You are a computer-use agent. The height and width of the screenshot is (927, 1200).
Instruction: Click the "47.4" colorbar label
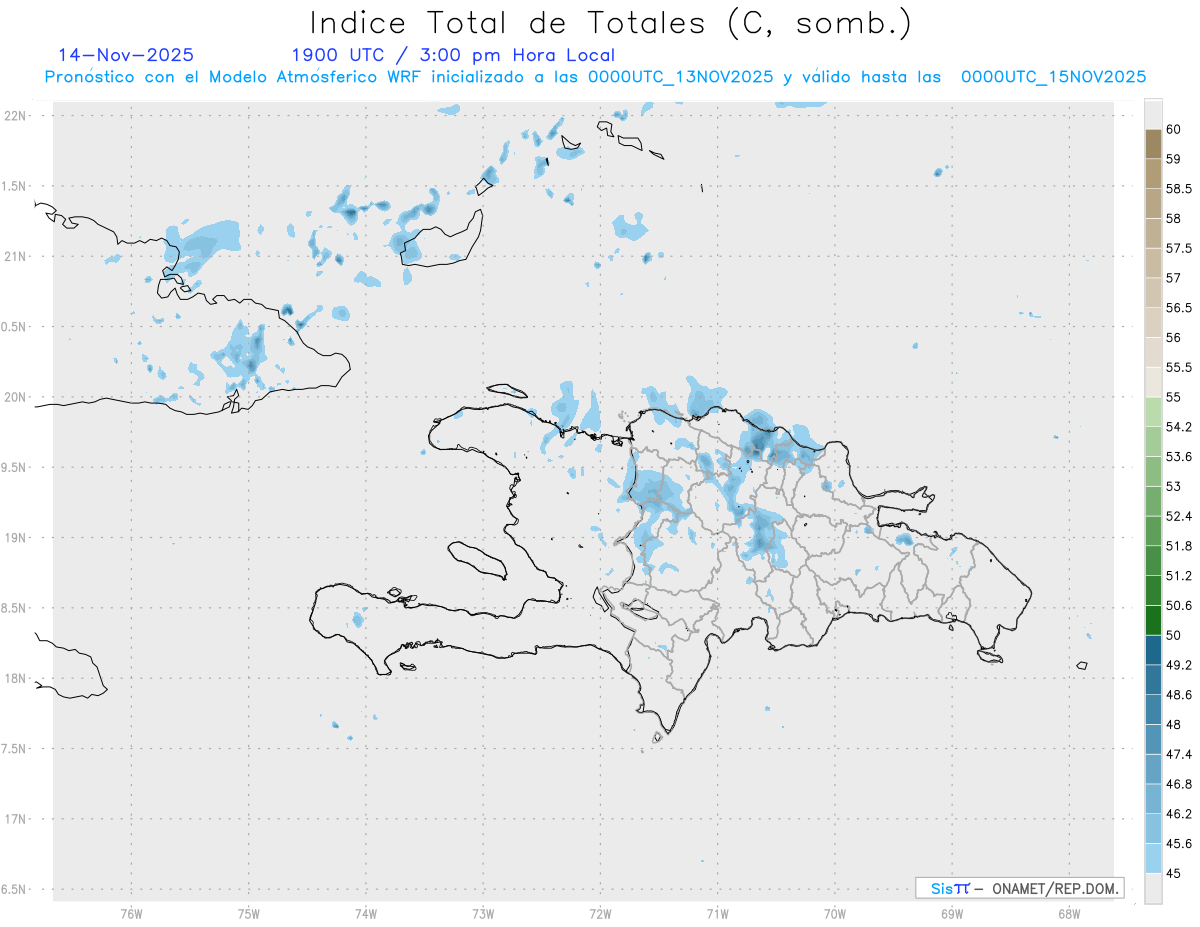[x=1179, y=754]
